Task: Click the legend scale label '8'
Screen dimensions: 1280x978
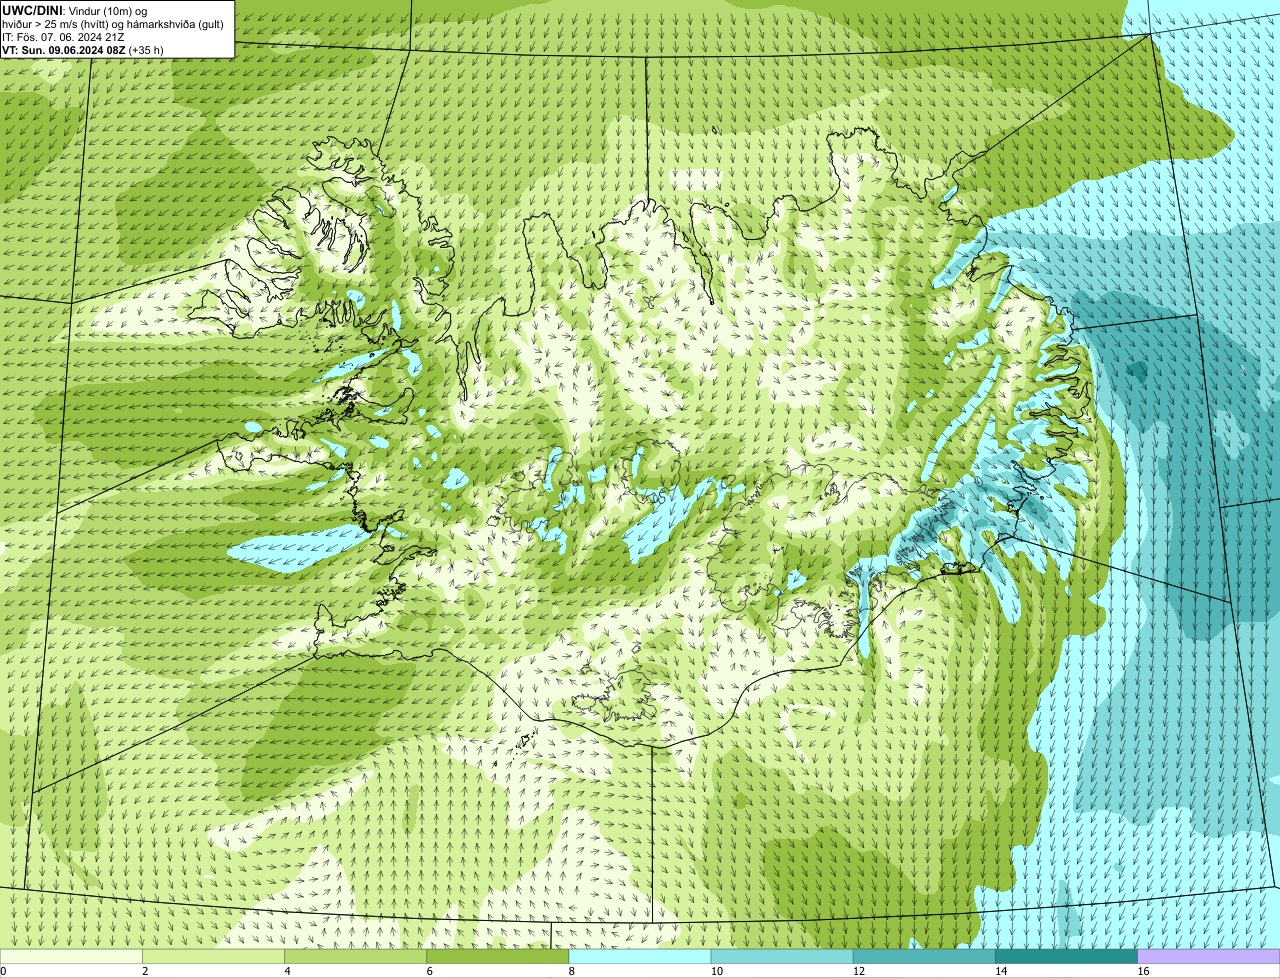Action: [x=572, y=971]
